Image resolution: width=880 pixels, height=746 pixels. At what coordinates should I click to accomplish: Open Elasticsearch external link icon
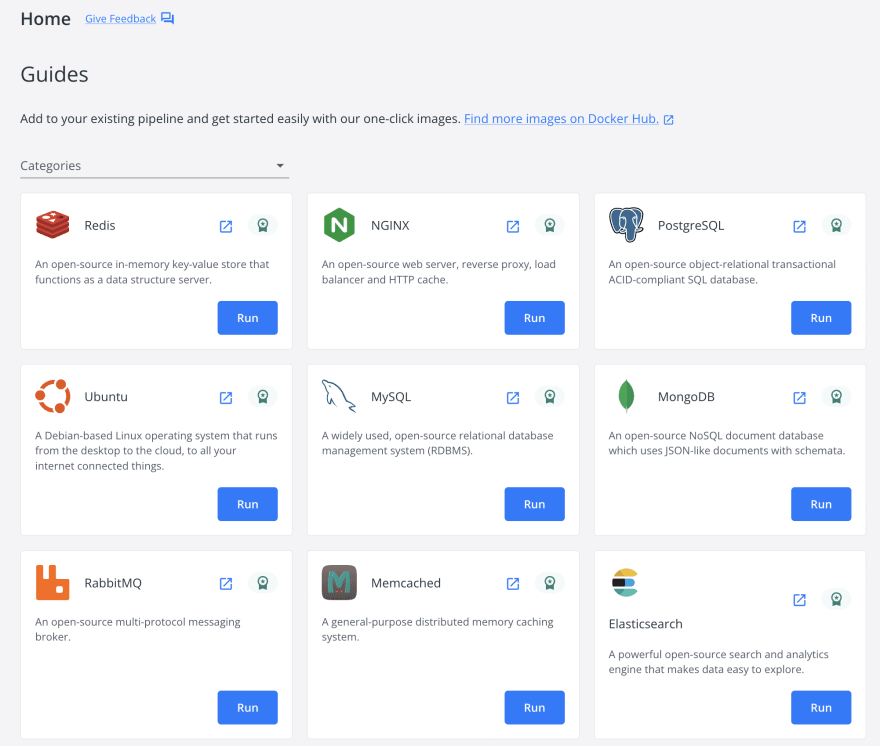799,600
